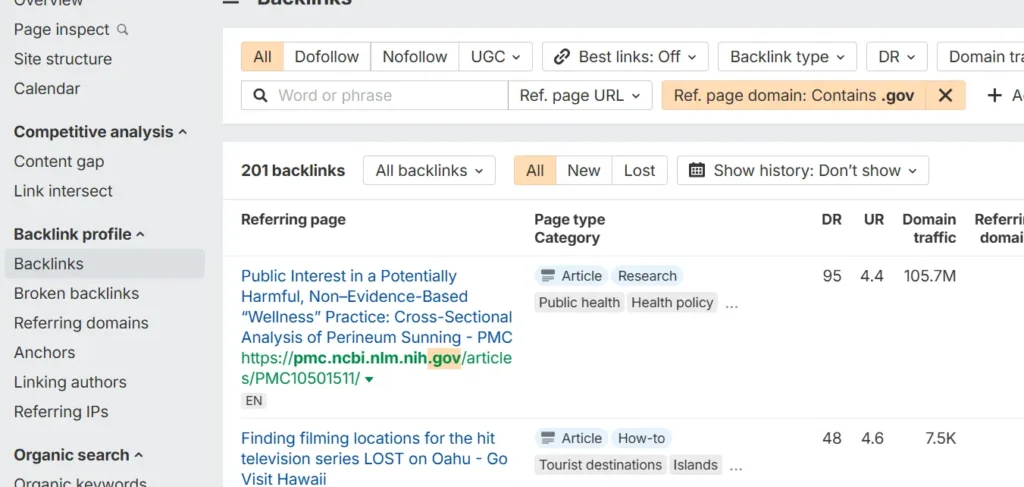Viewport: 1024px width, 487px height.
Task: Open Broken backlinks in sidebar
Action: point(76,294)
